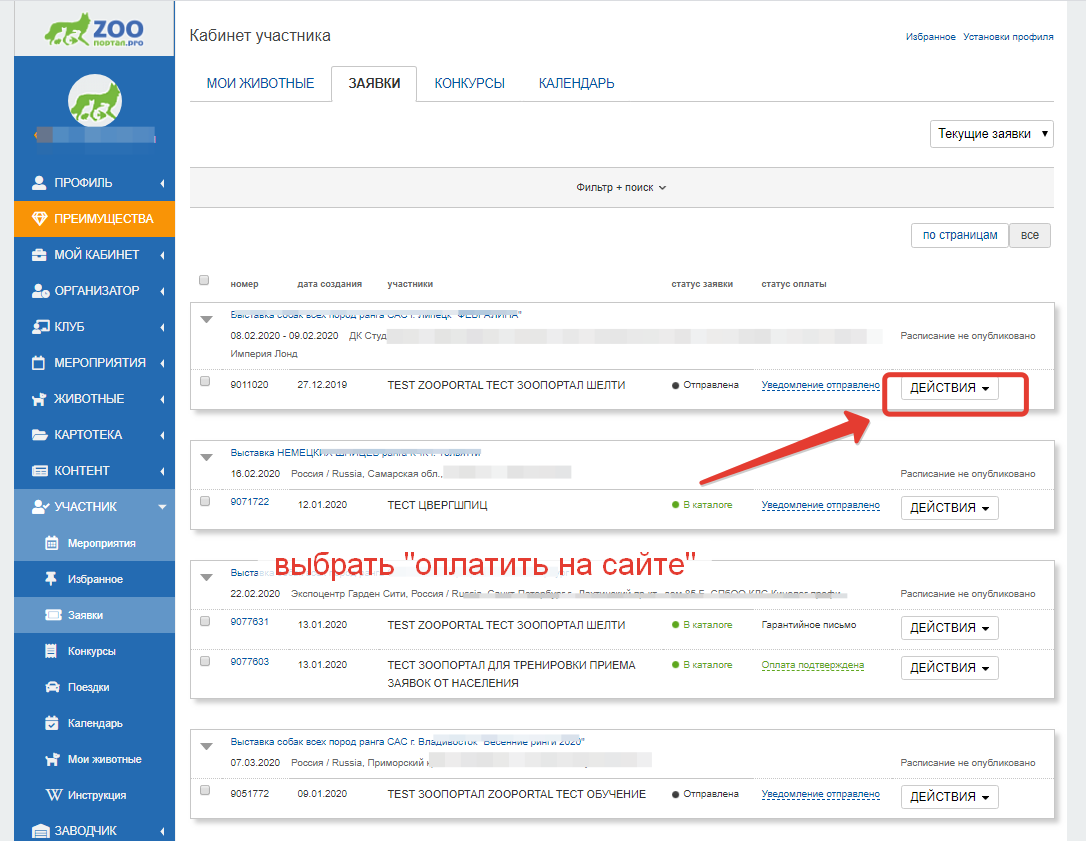Viewport: 1086px width, 841px height.
Task: Click the pin icon beside Избранное in sidebar
Action: click(x=52, y=580)
